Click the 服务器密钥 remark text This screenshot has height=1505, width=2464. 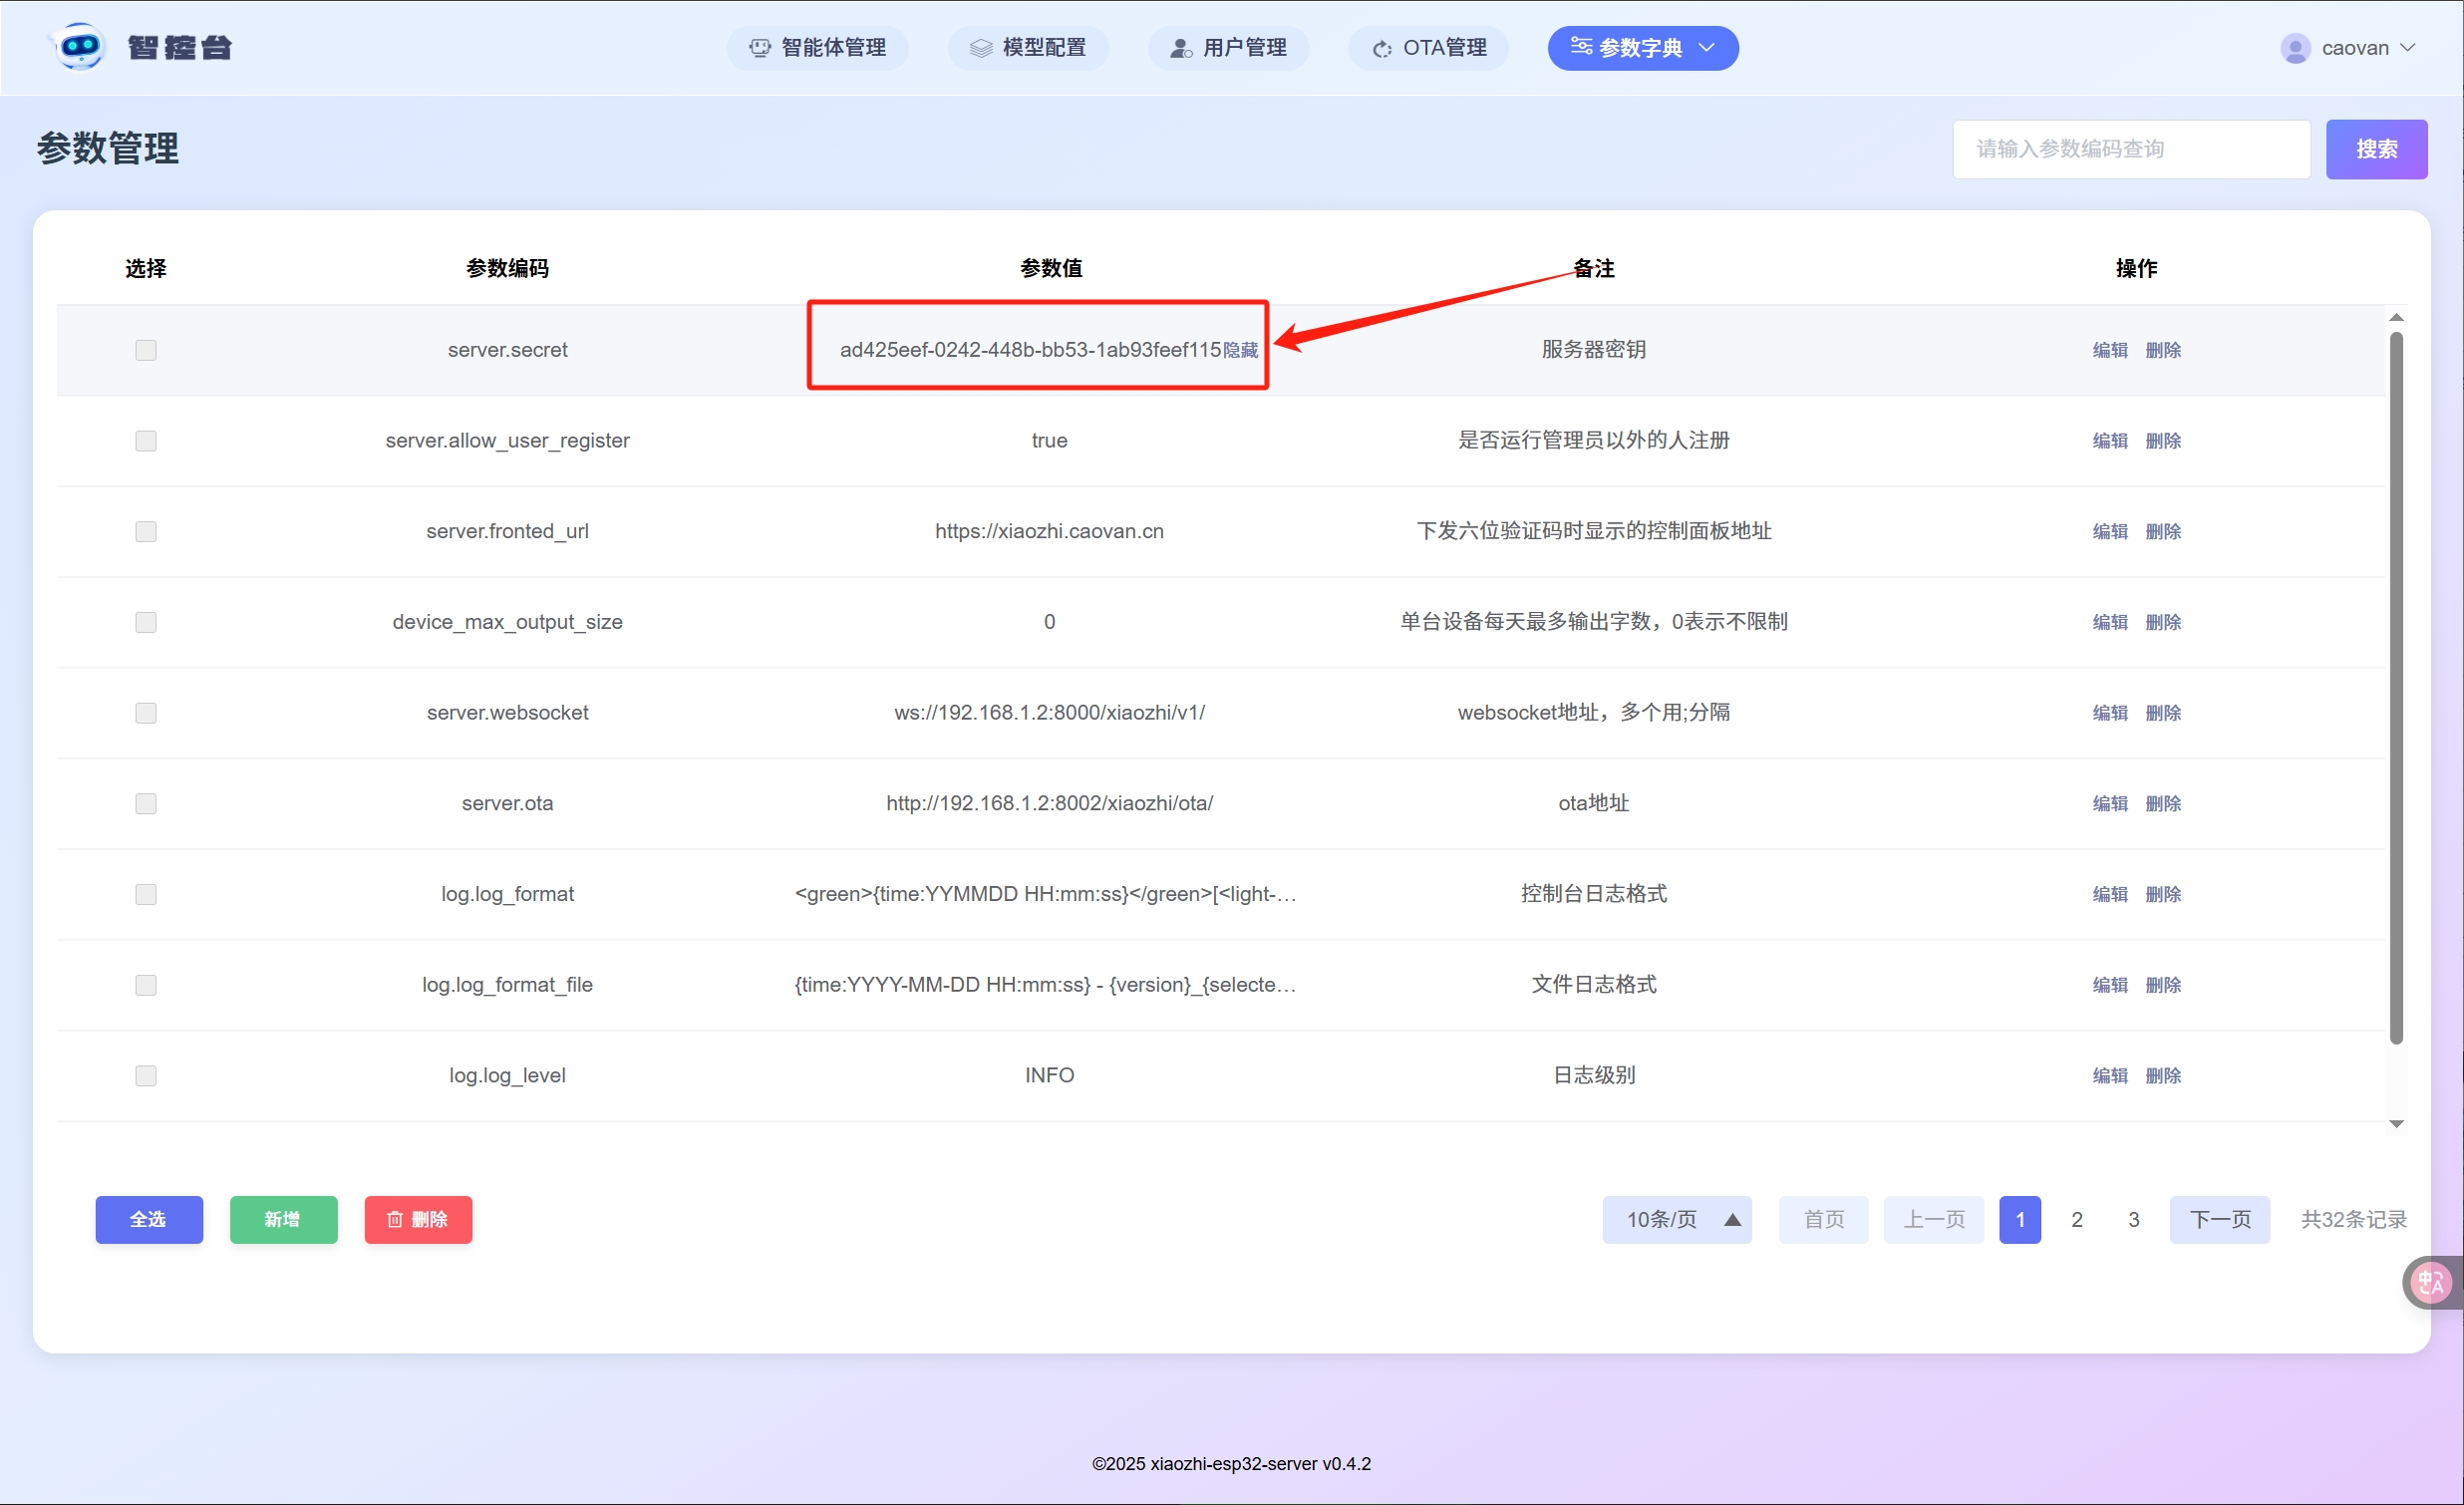click(x=1594, y=350)
